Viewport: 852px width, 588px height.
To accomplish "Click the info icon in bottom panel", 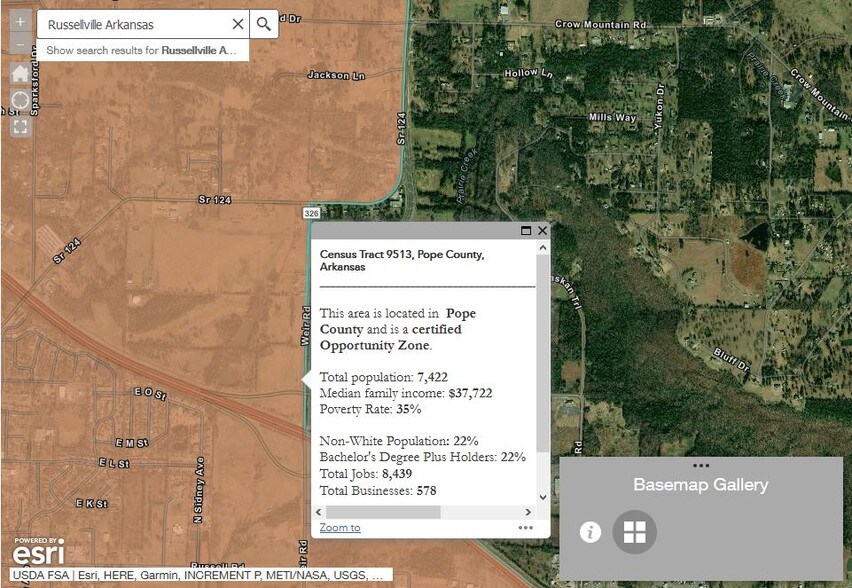I will point(590,532).
